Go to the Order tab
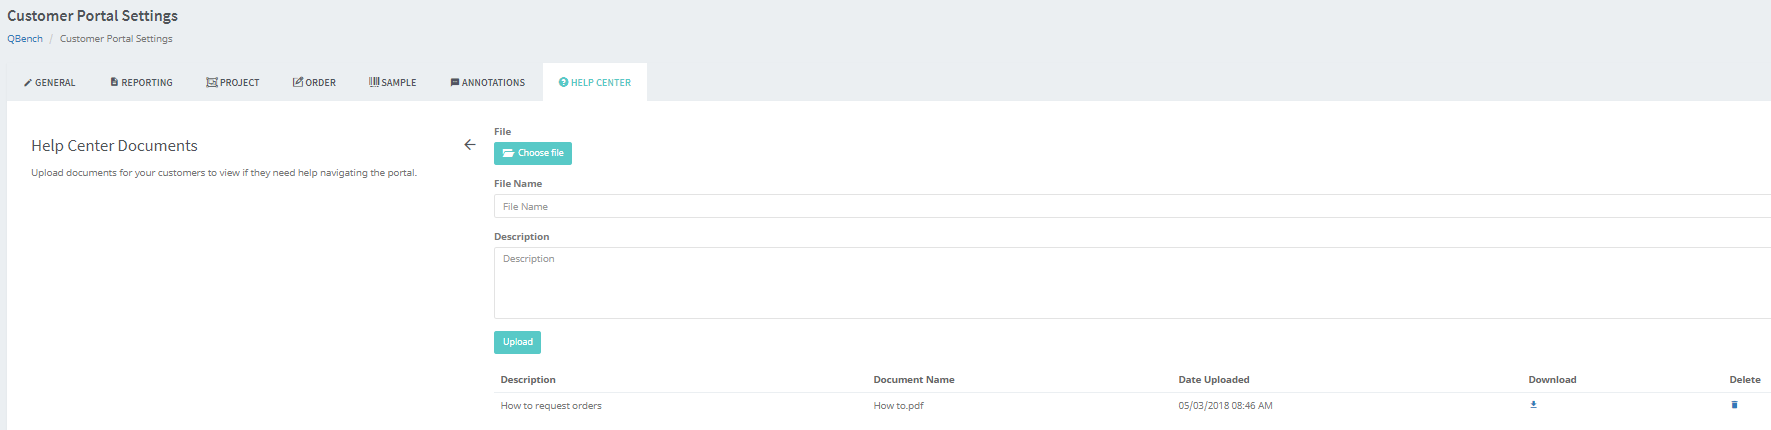The image size is (1771, 430). 314,83
